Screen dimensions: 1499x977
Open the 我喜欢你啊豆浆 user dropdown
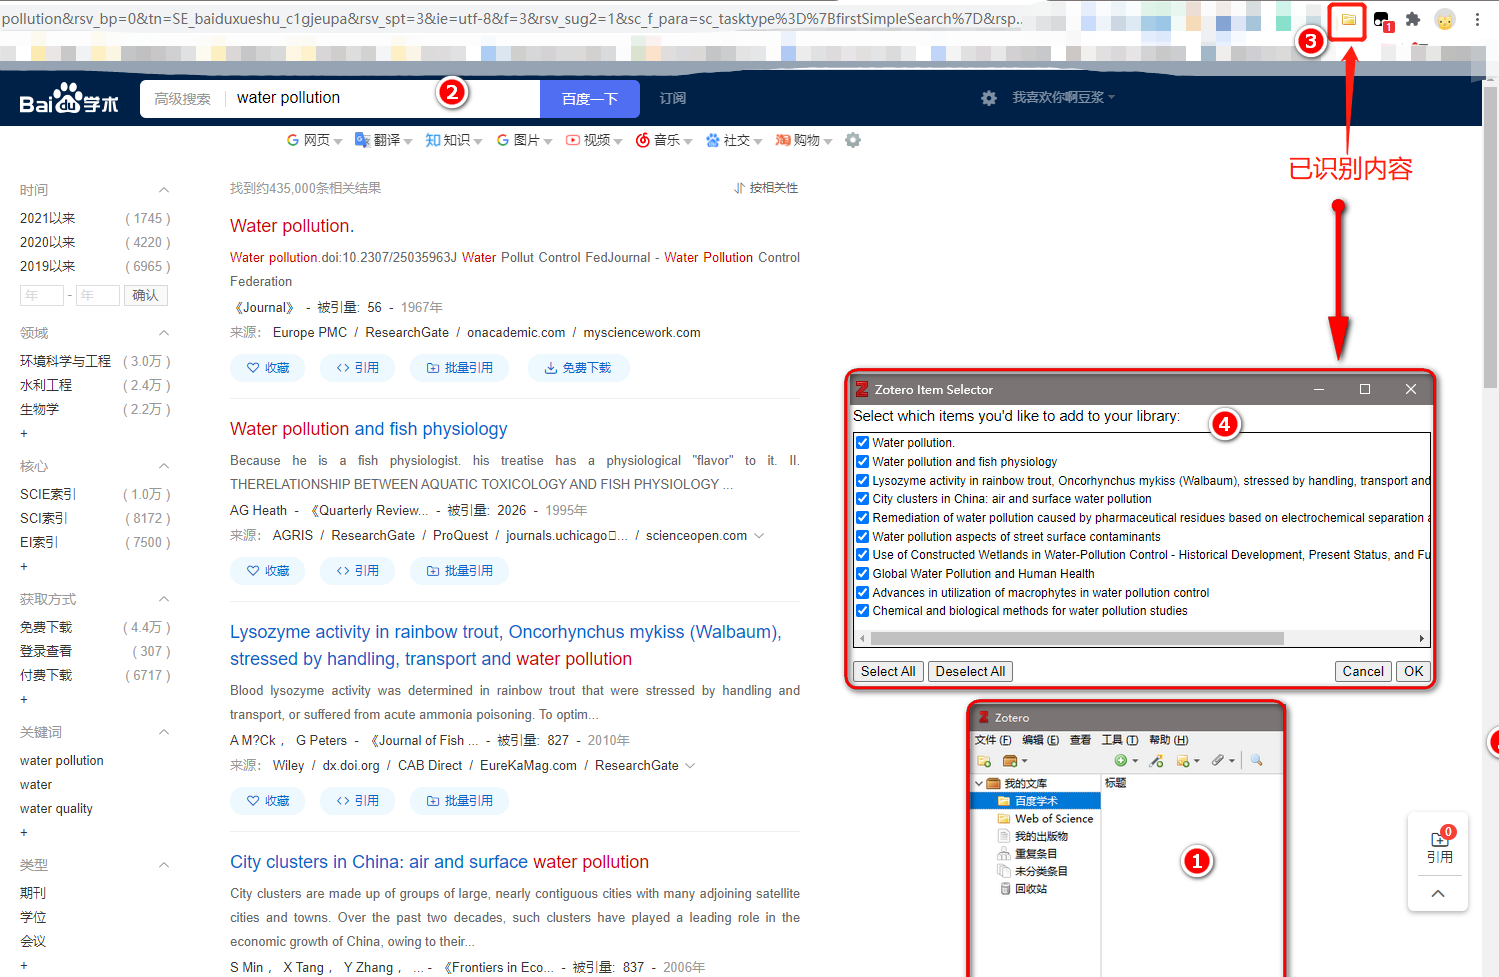(1063, 98)
